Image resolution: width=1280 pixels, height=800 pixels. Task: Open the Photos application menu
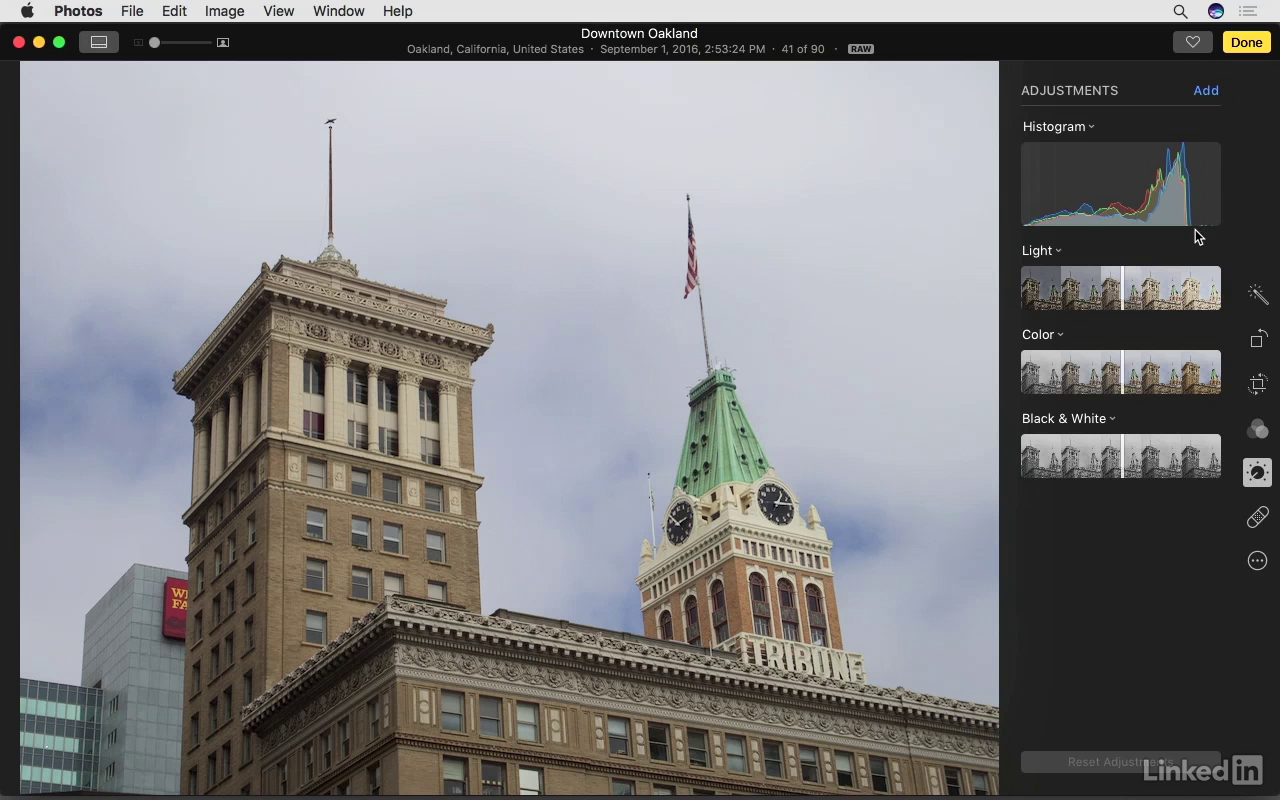(78, 11)
